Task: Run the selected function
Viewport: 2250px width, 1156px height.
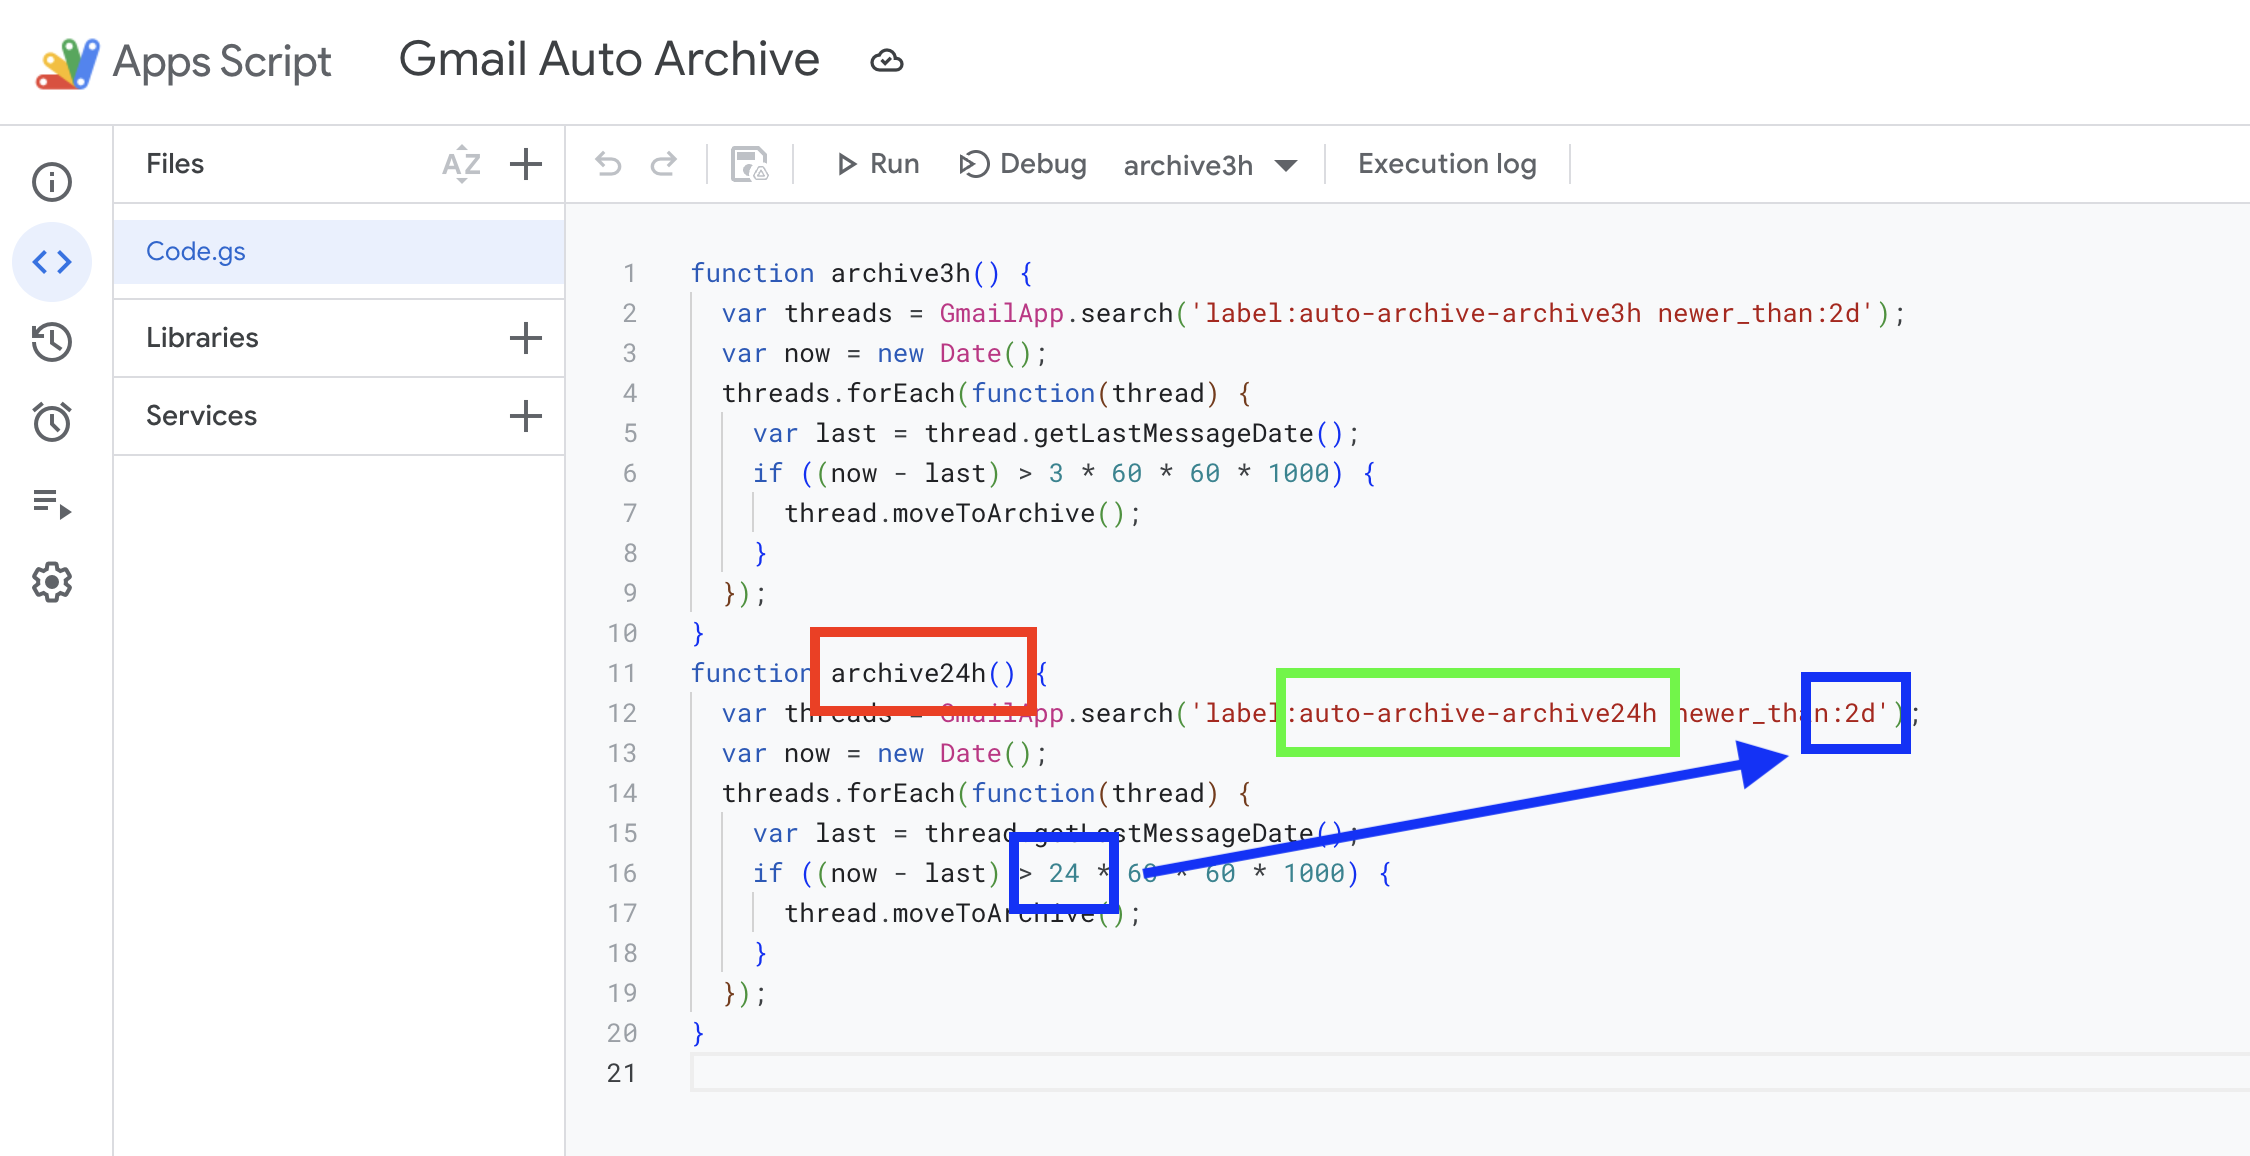Action: (x=877, y=164)
